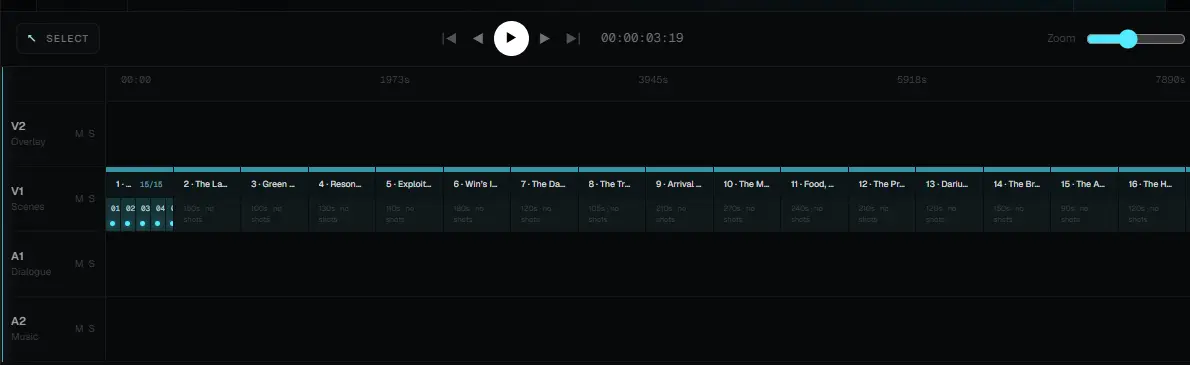Select scene clip '9 · Arrival ...'

(x=680, y=199)
